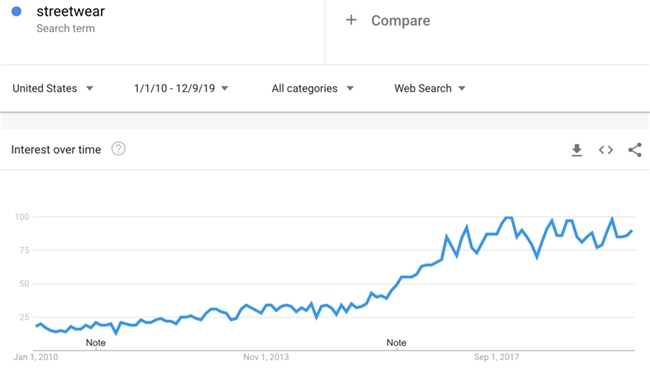Add a Compare search term

point(400,20)
